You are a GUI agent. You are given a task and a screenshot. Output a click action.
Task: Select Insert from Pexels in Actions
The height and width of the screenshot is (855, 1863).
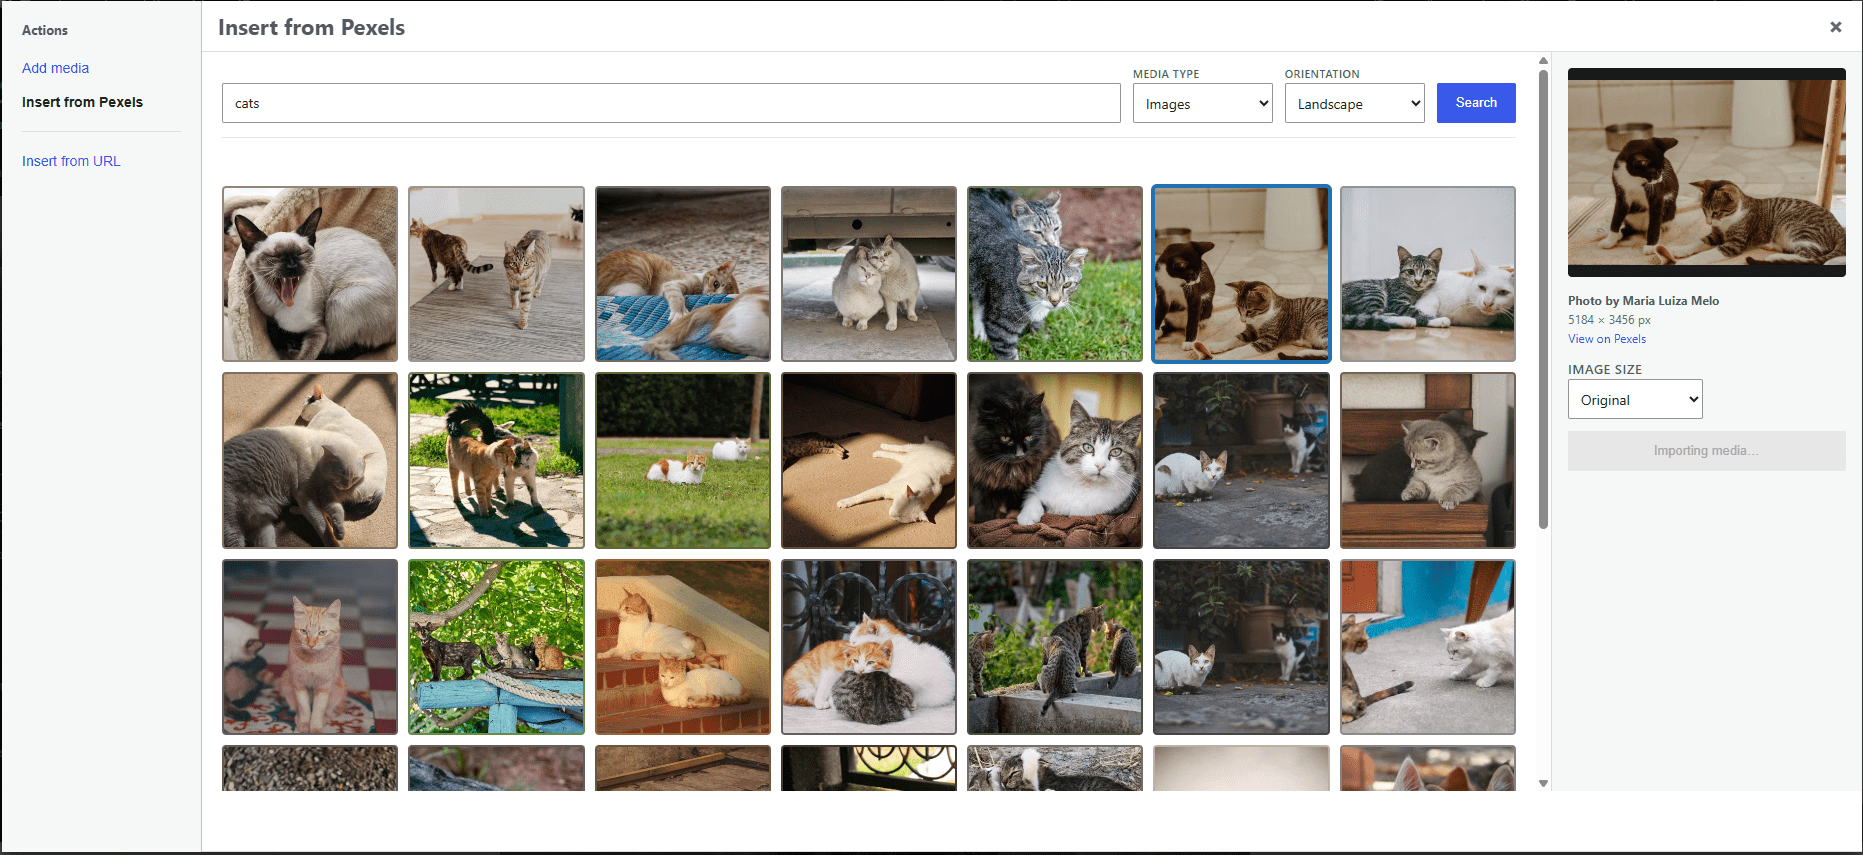click(x=82, y=102)
